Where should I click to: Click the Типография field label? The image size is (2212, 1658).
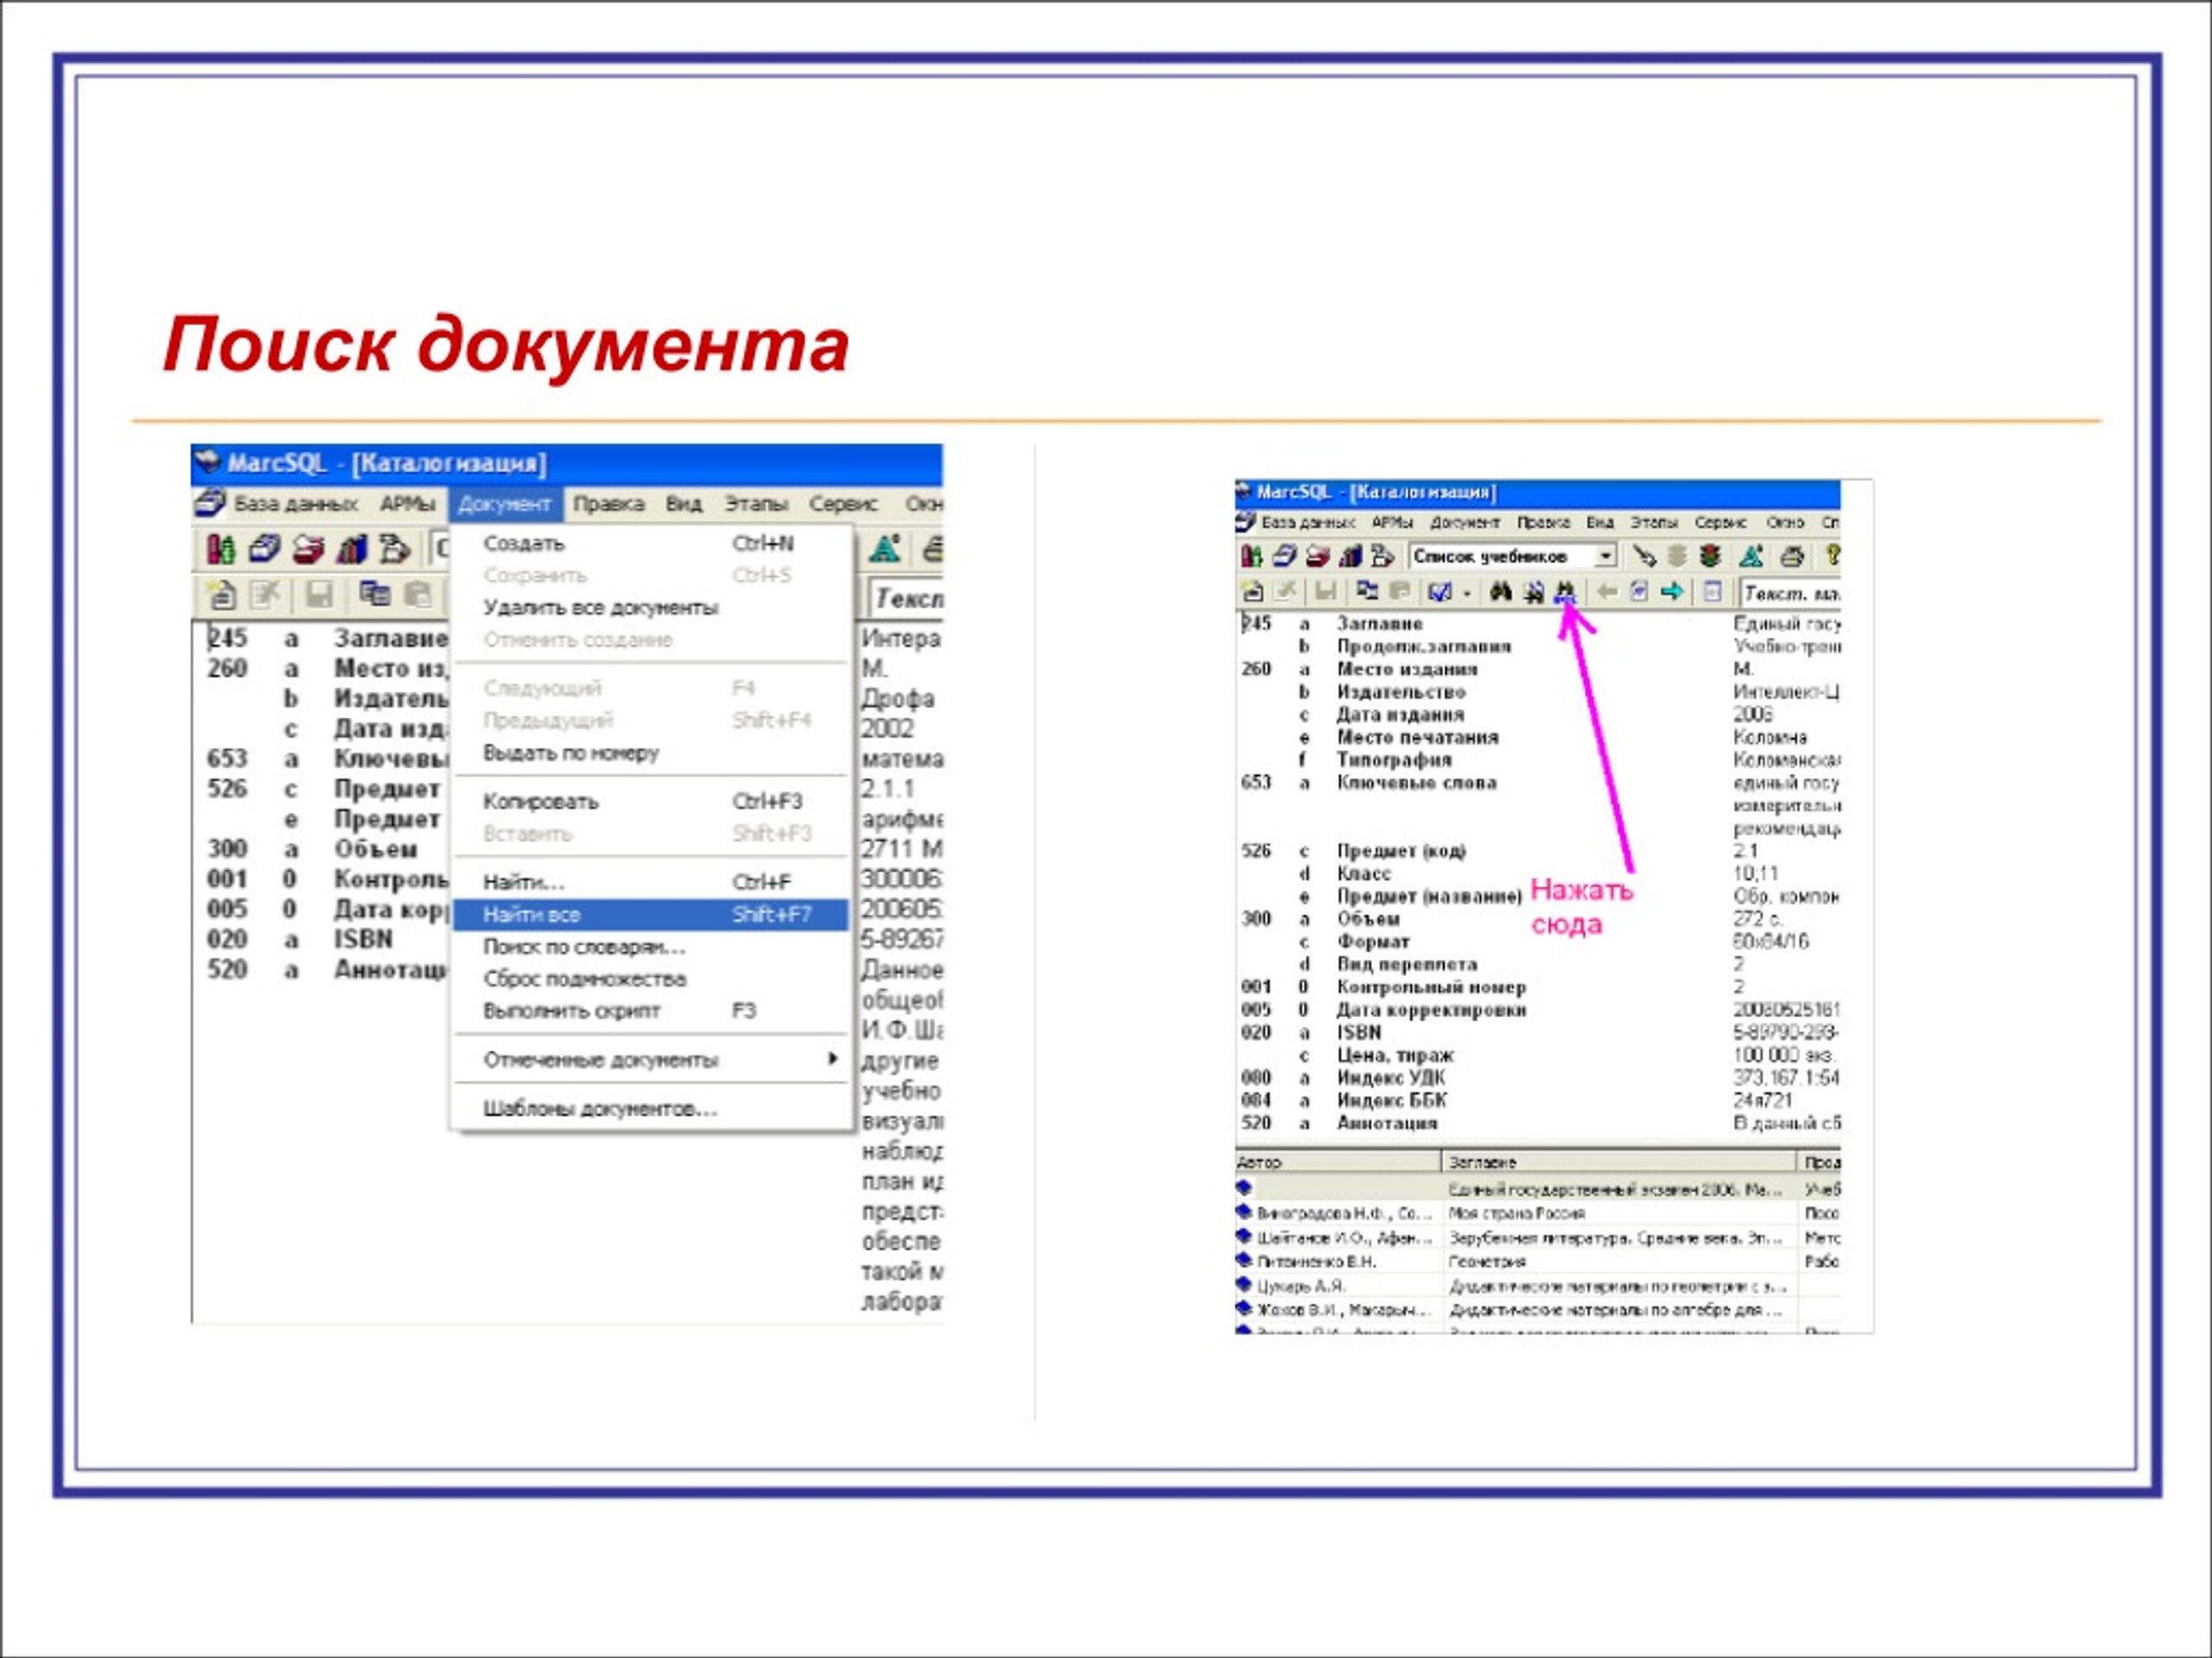click(1394, 760)
